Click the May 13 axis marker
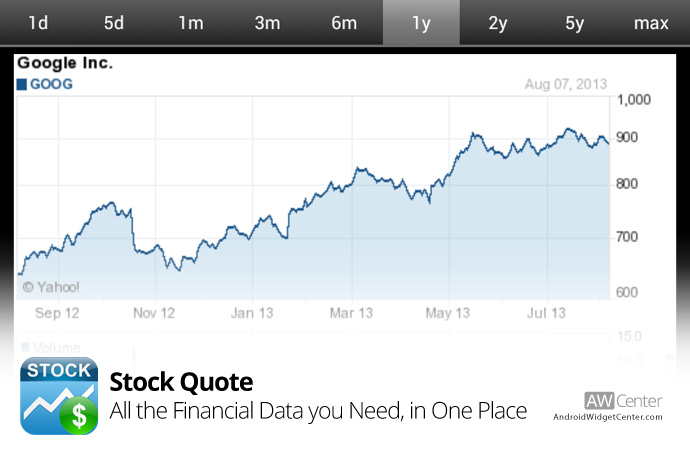Viewport: 690px width, 450px height. tap(449, 313)
